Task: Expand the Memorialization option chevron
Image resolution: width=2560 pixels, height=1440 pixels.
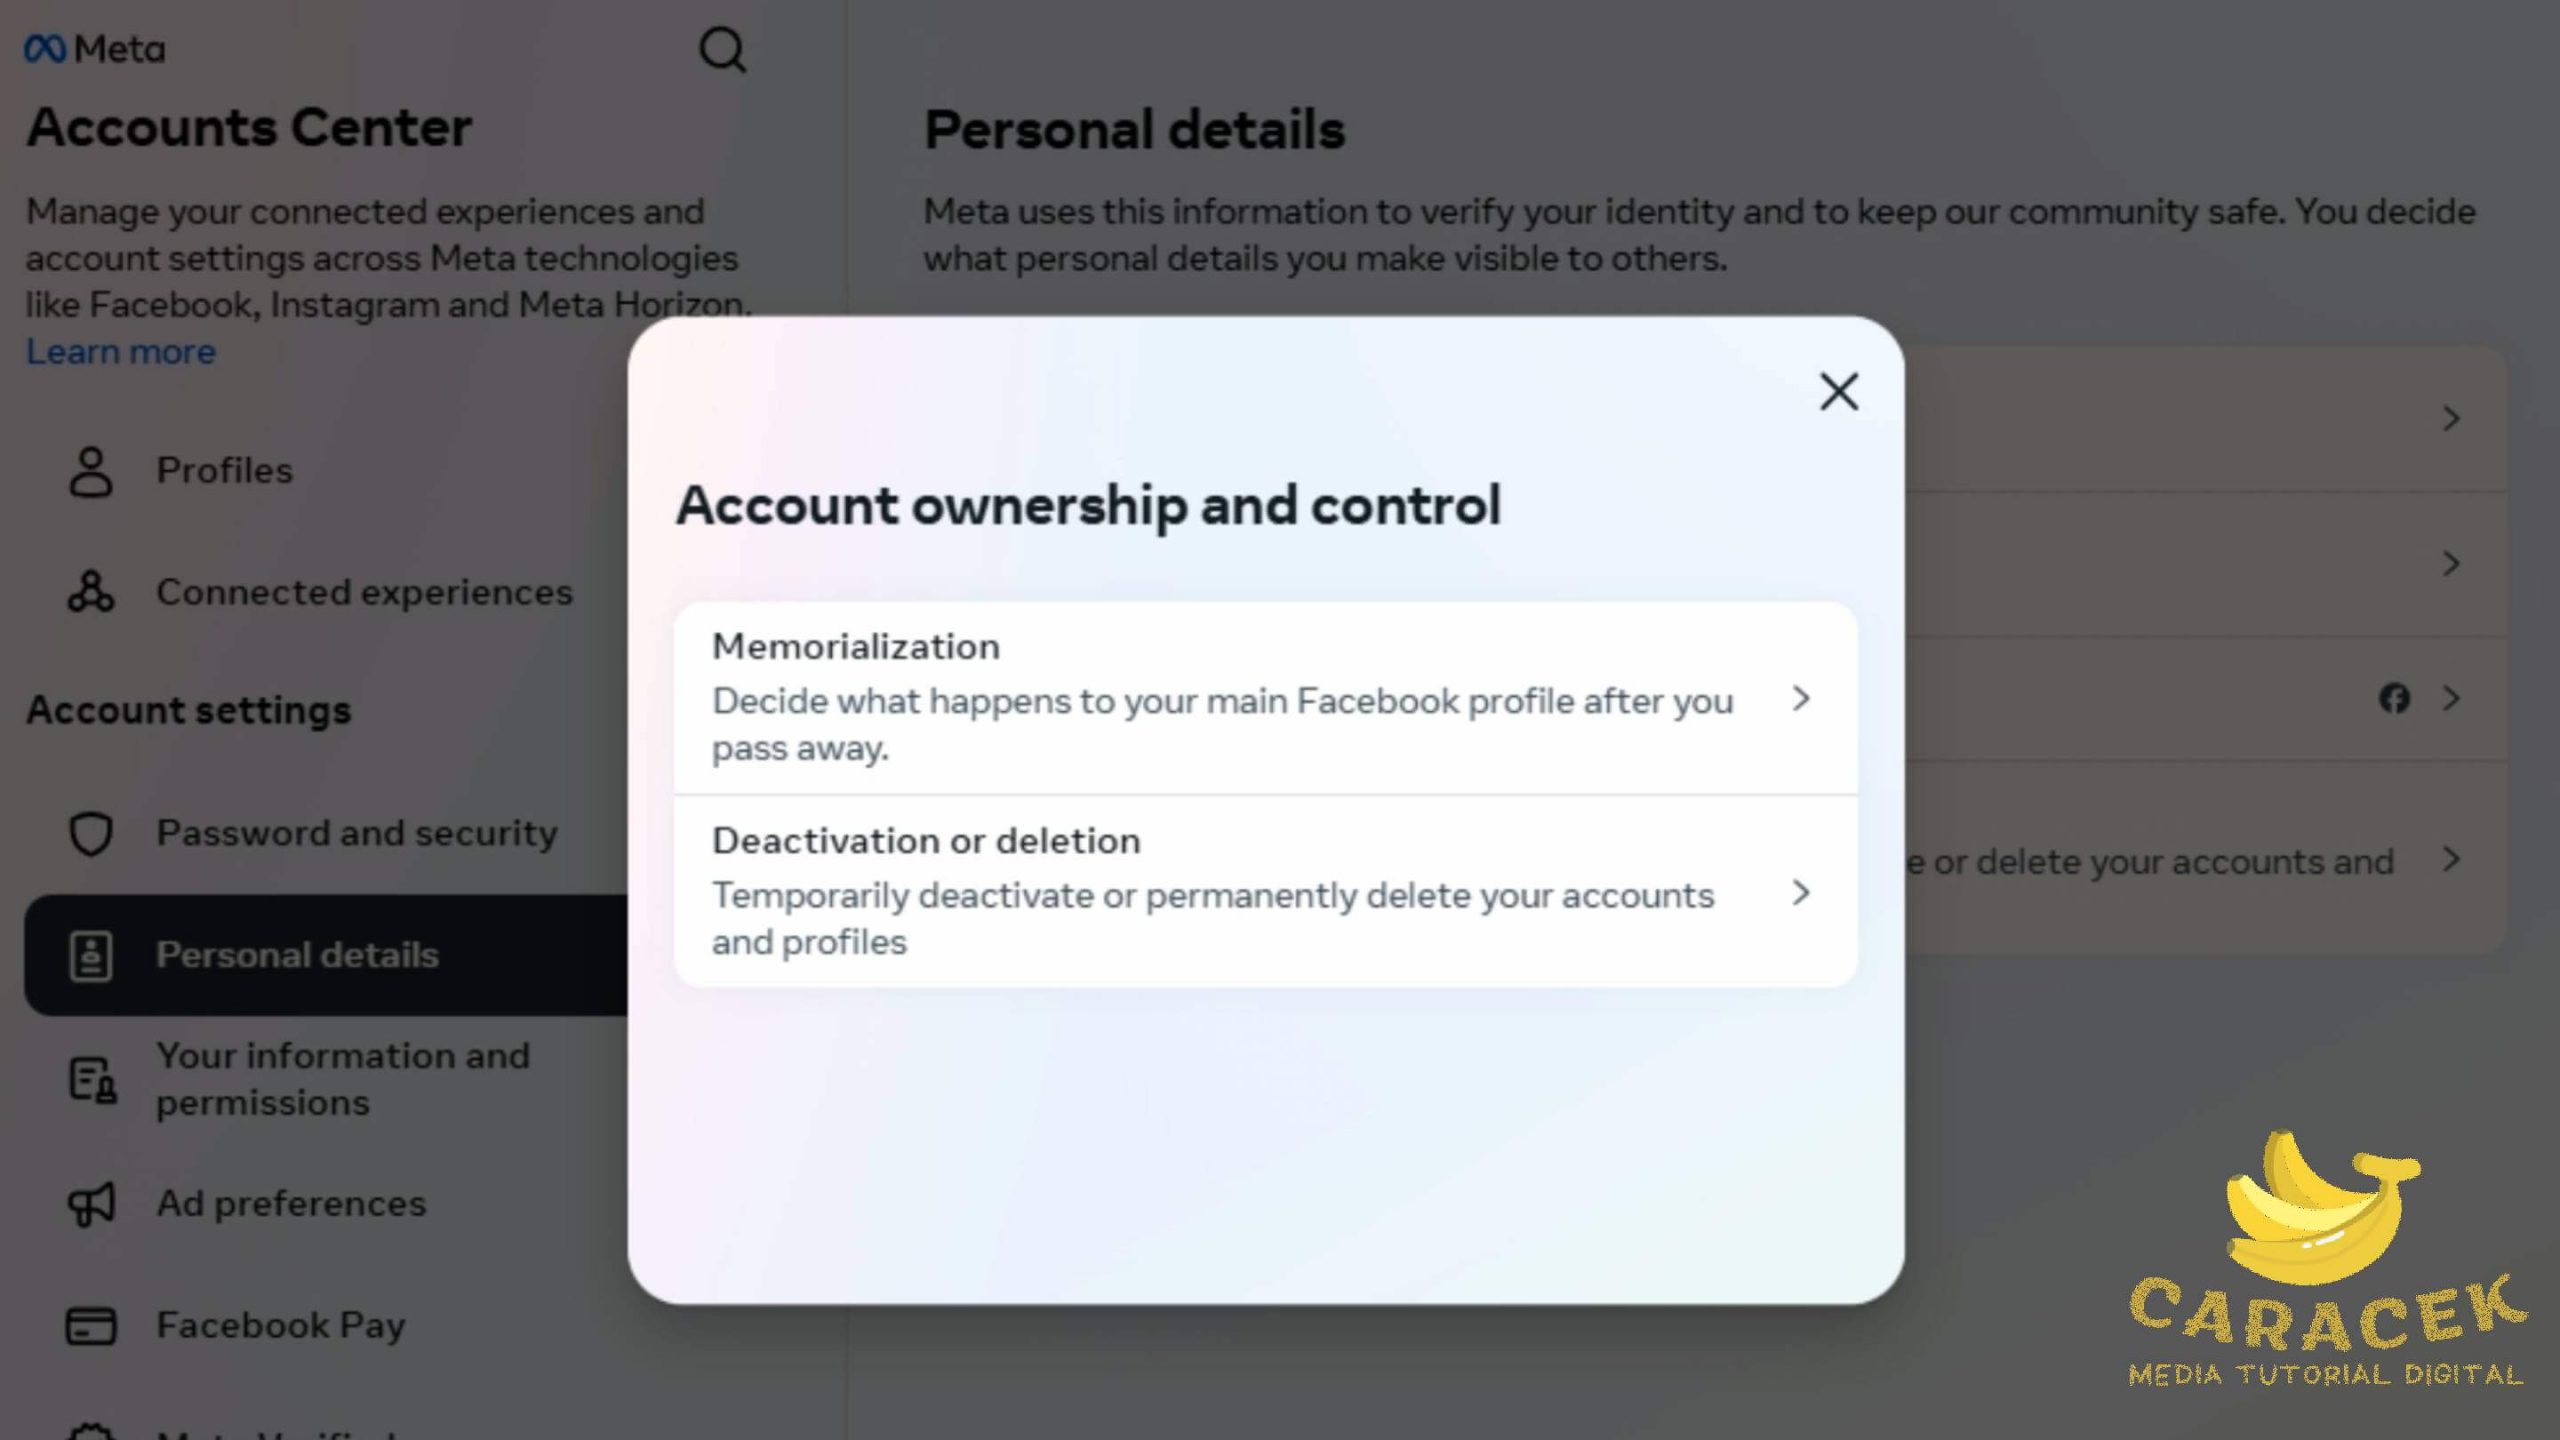Action: pyautogui.click(x=1802, y=700)
